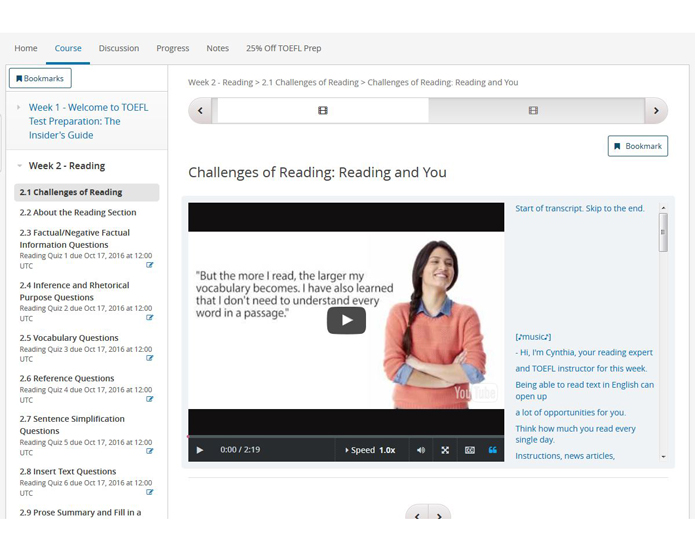Open the Notes tab

click(218, 48)
